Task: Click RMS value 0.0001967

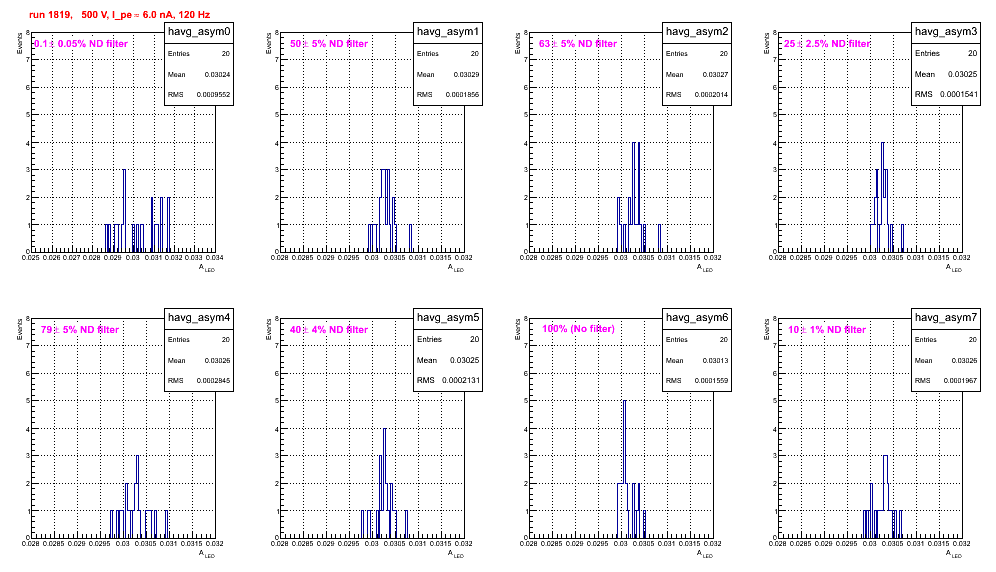Action: click(960, 381)
